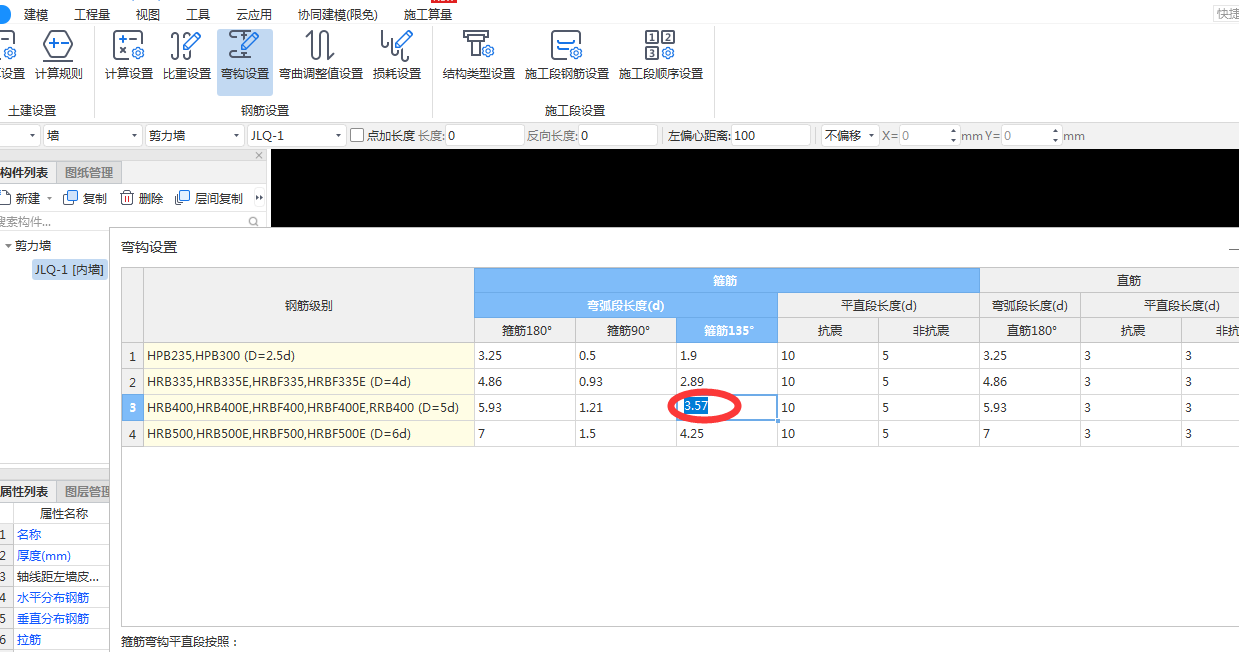Open 弯曲调整值设置
Screen dimensions: 1239x652
click(320, 56)
